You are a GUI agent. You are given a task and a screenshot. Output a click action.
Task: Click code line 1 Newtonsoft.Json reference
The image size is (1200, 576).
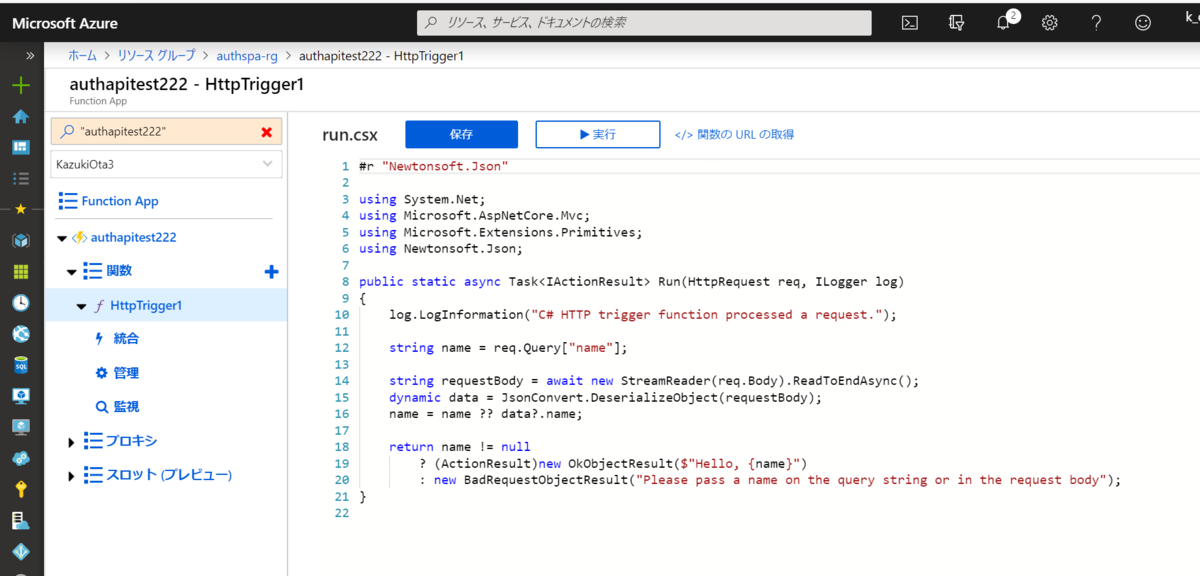click(x=434, y=166)
